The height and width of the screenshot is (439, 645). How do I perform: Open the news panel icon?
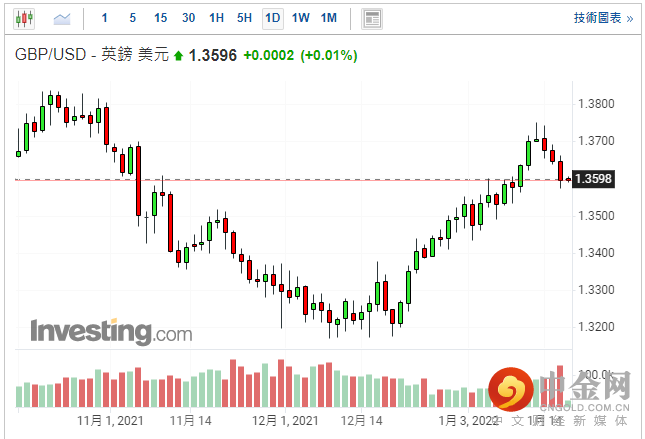tap(371, 18)
